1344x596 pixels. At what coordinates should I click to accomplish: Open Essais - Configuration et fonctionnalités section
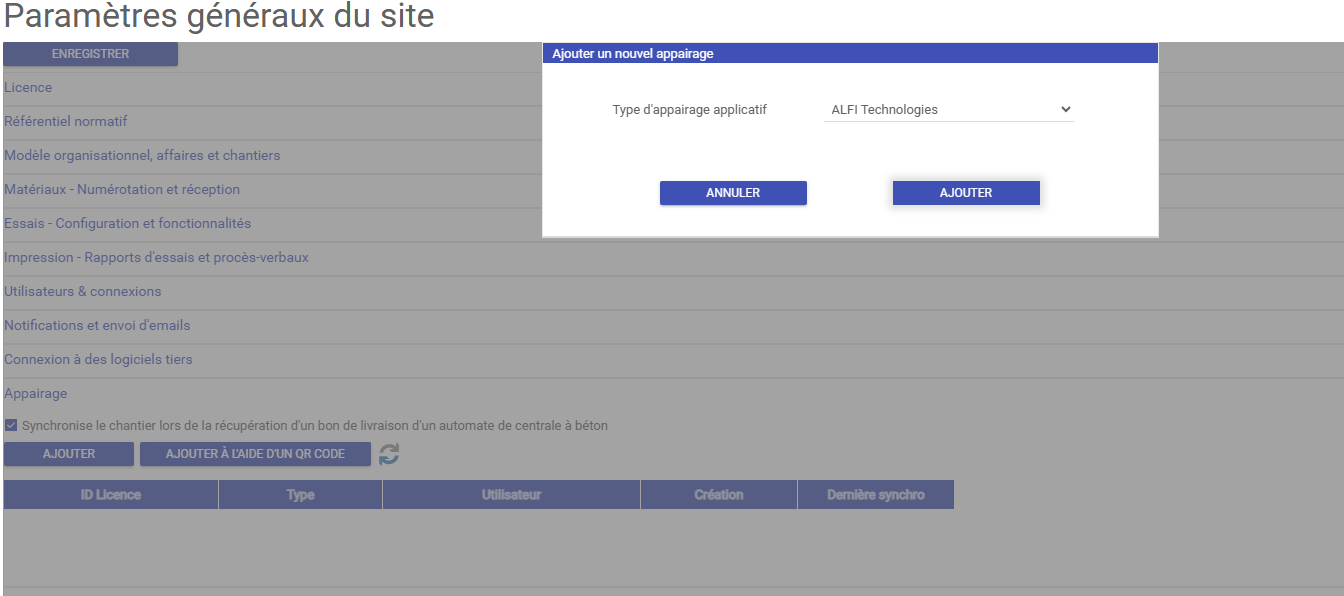click(x=127, y=224)
